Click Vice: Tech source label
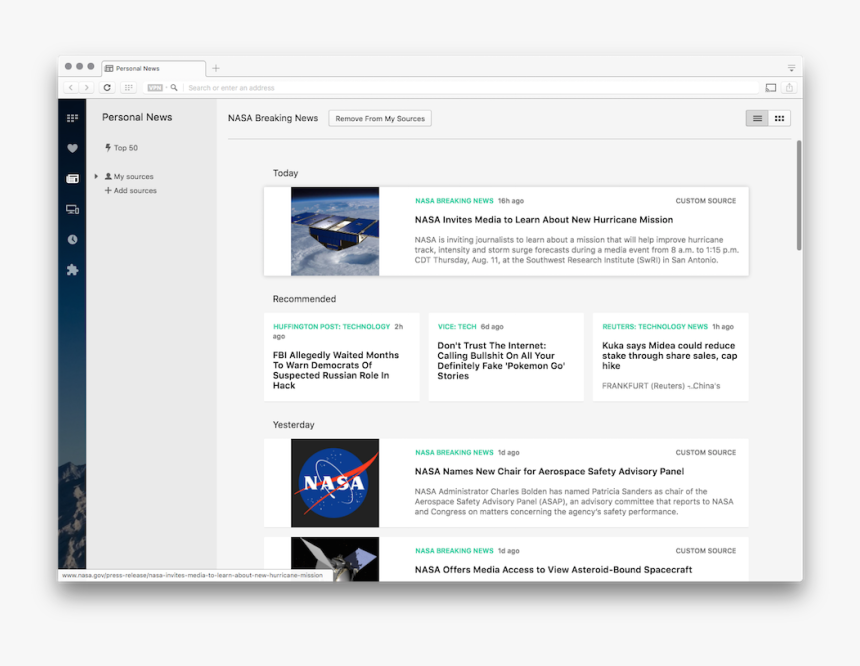Screen dimensions: 860x666 pyautogui.click(x=457, y=326)
